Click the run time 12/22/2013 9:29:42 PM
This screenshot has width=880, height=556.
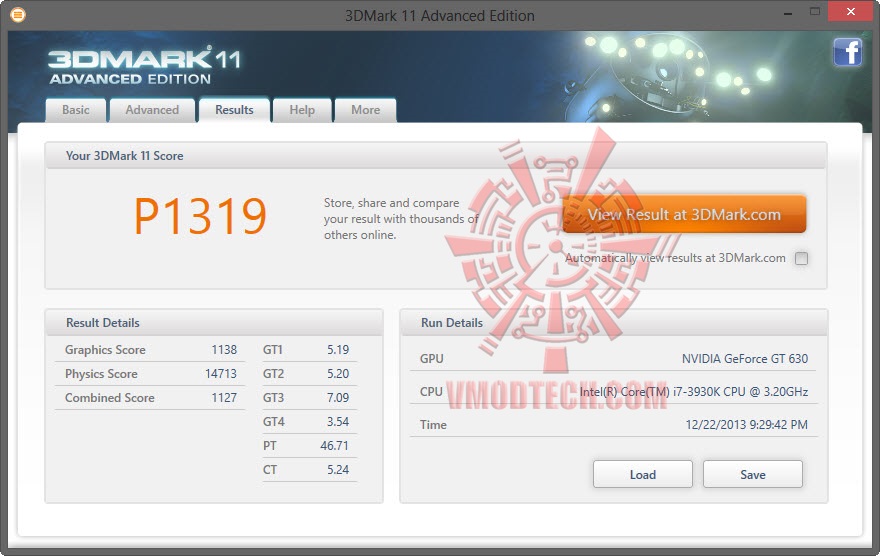click(x=746, y=425)
